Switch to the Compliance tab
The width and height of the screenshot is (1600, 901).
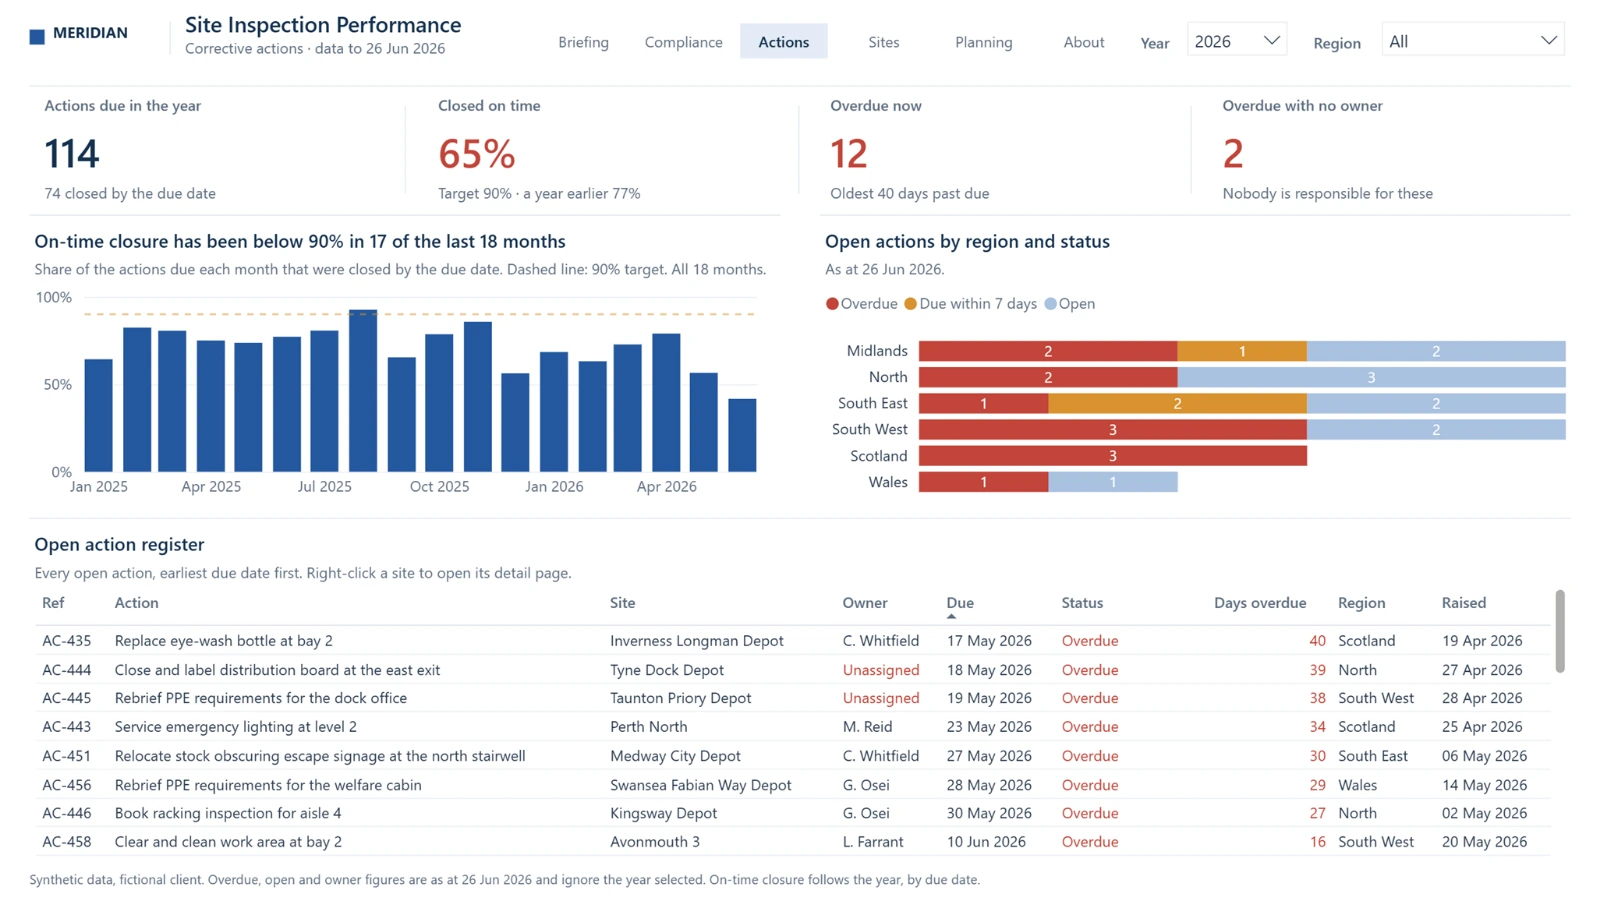tap(683, 42)
